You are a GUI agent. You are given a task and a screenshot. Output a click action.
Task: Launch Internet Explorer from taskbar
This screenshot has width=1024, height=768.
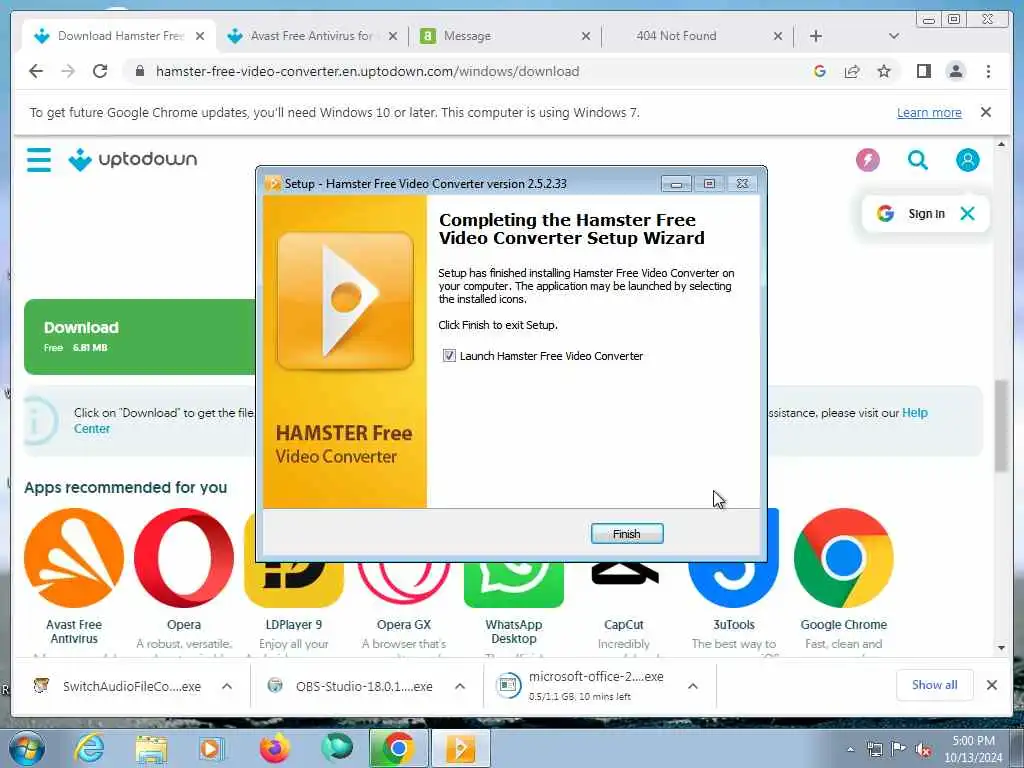(89, 748)
